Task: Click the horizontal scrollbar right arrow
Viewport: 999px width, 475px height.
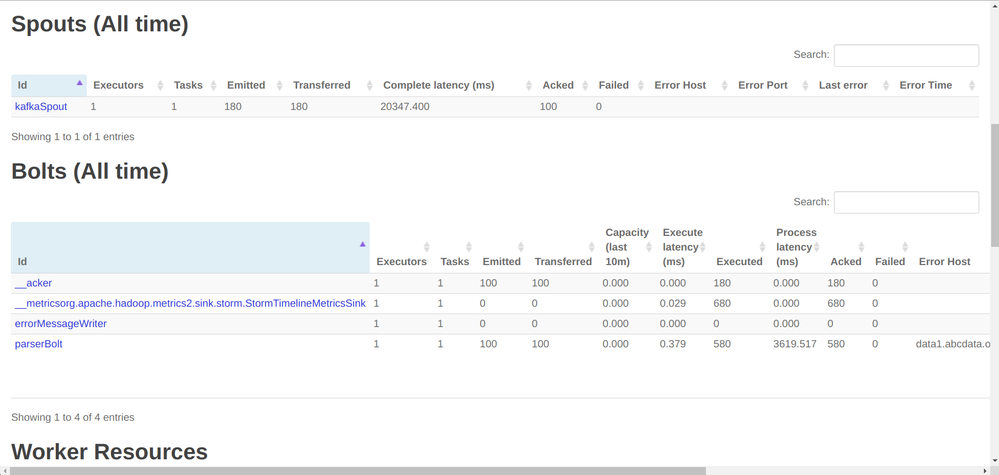Action: point(986,471)
